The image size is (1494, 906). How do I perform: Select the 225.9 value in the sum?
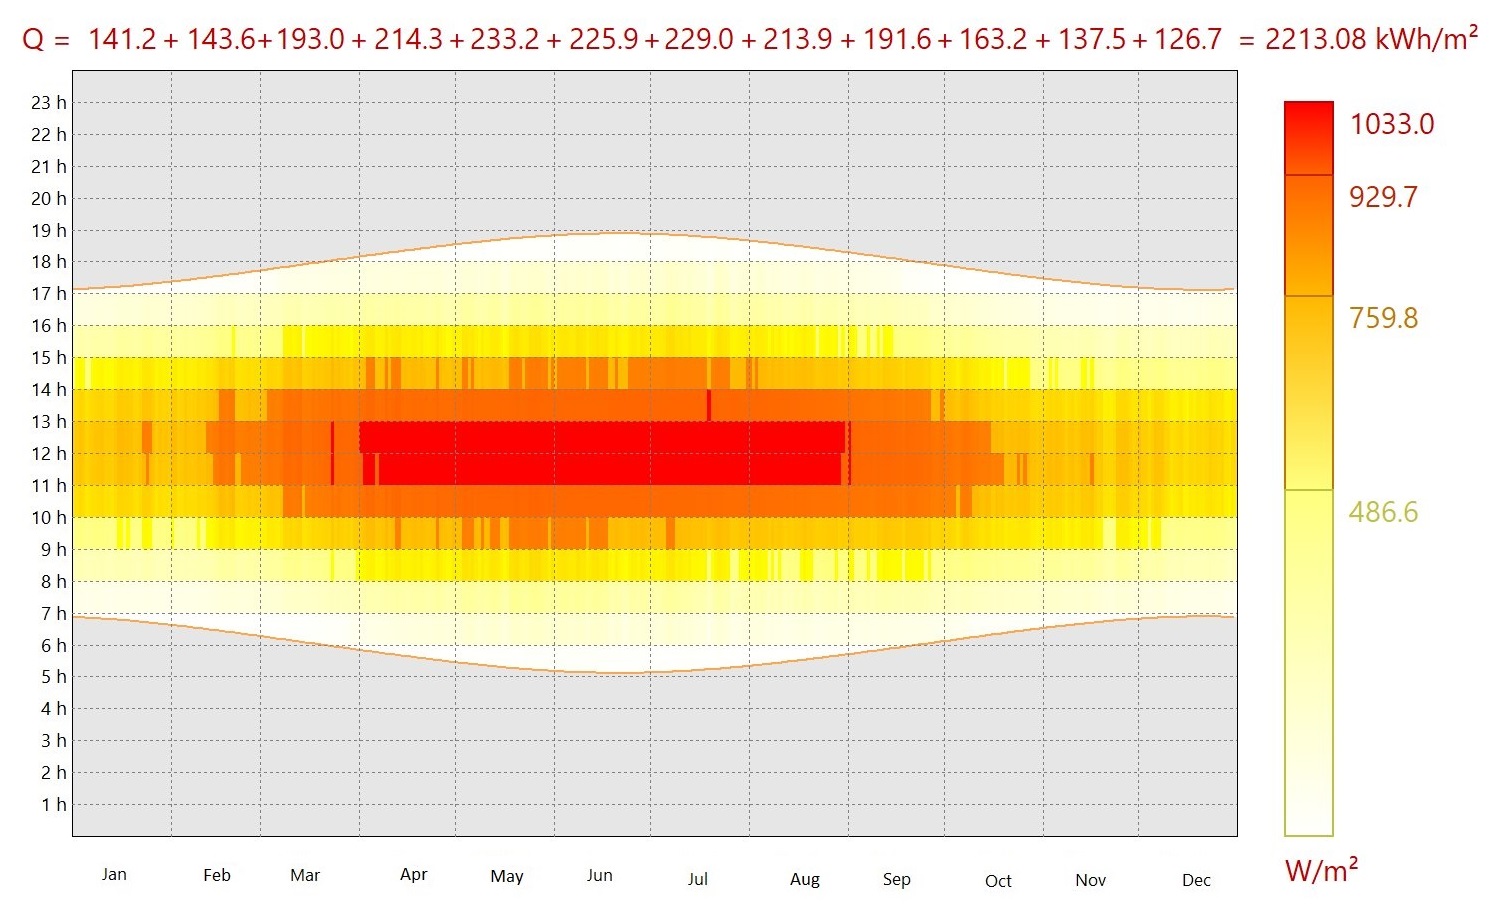(604, 39)
